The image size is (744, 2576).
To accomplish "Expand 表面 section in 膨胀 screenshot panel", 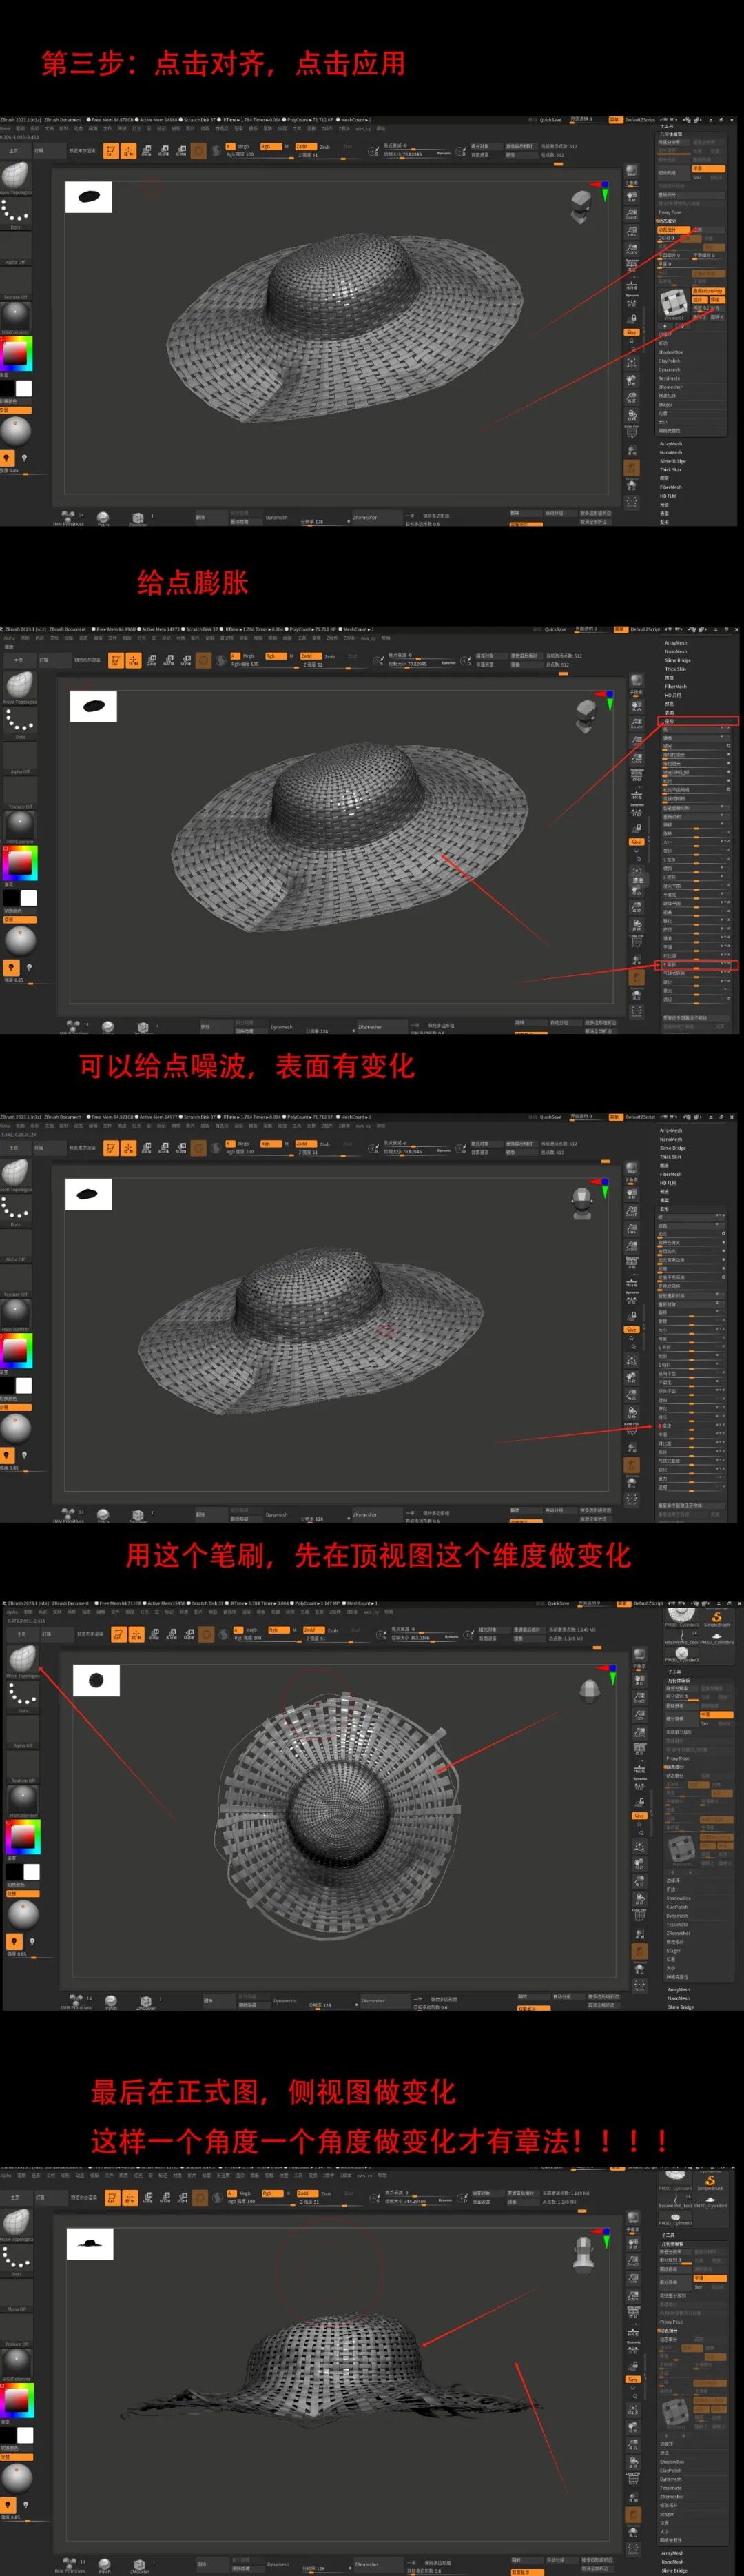I will (x=670, y=712).
